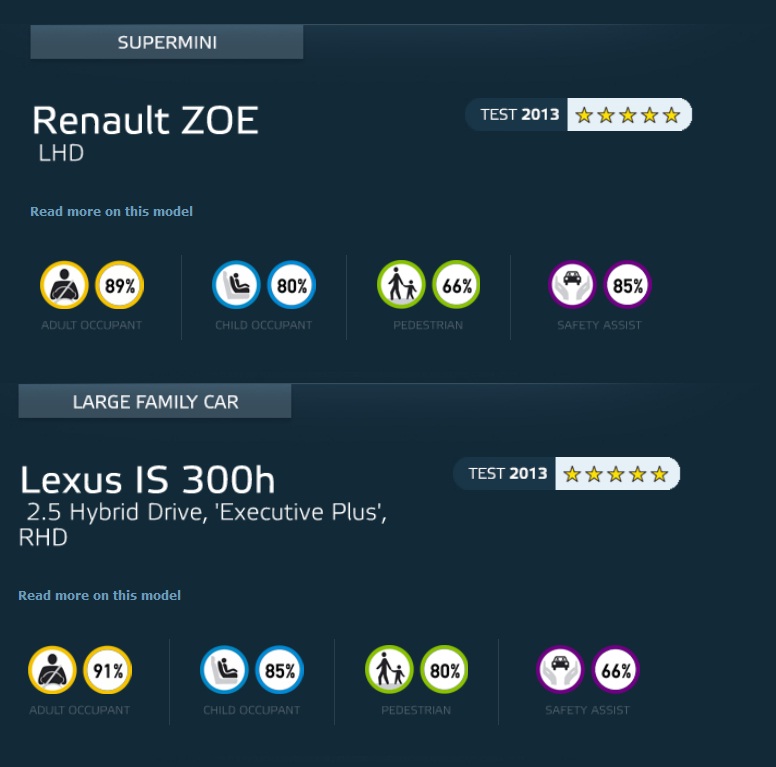Select the SUPERMINI category header

tap(167, 42)
